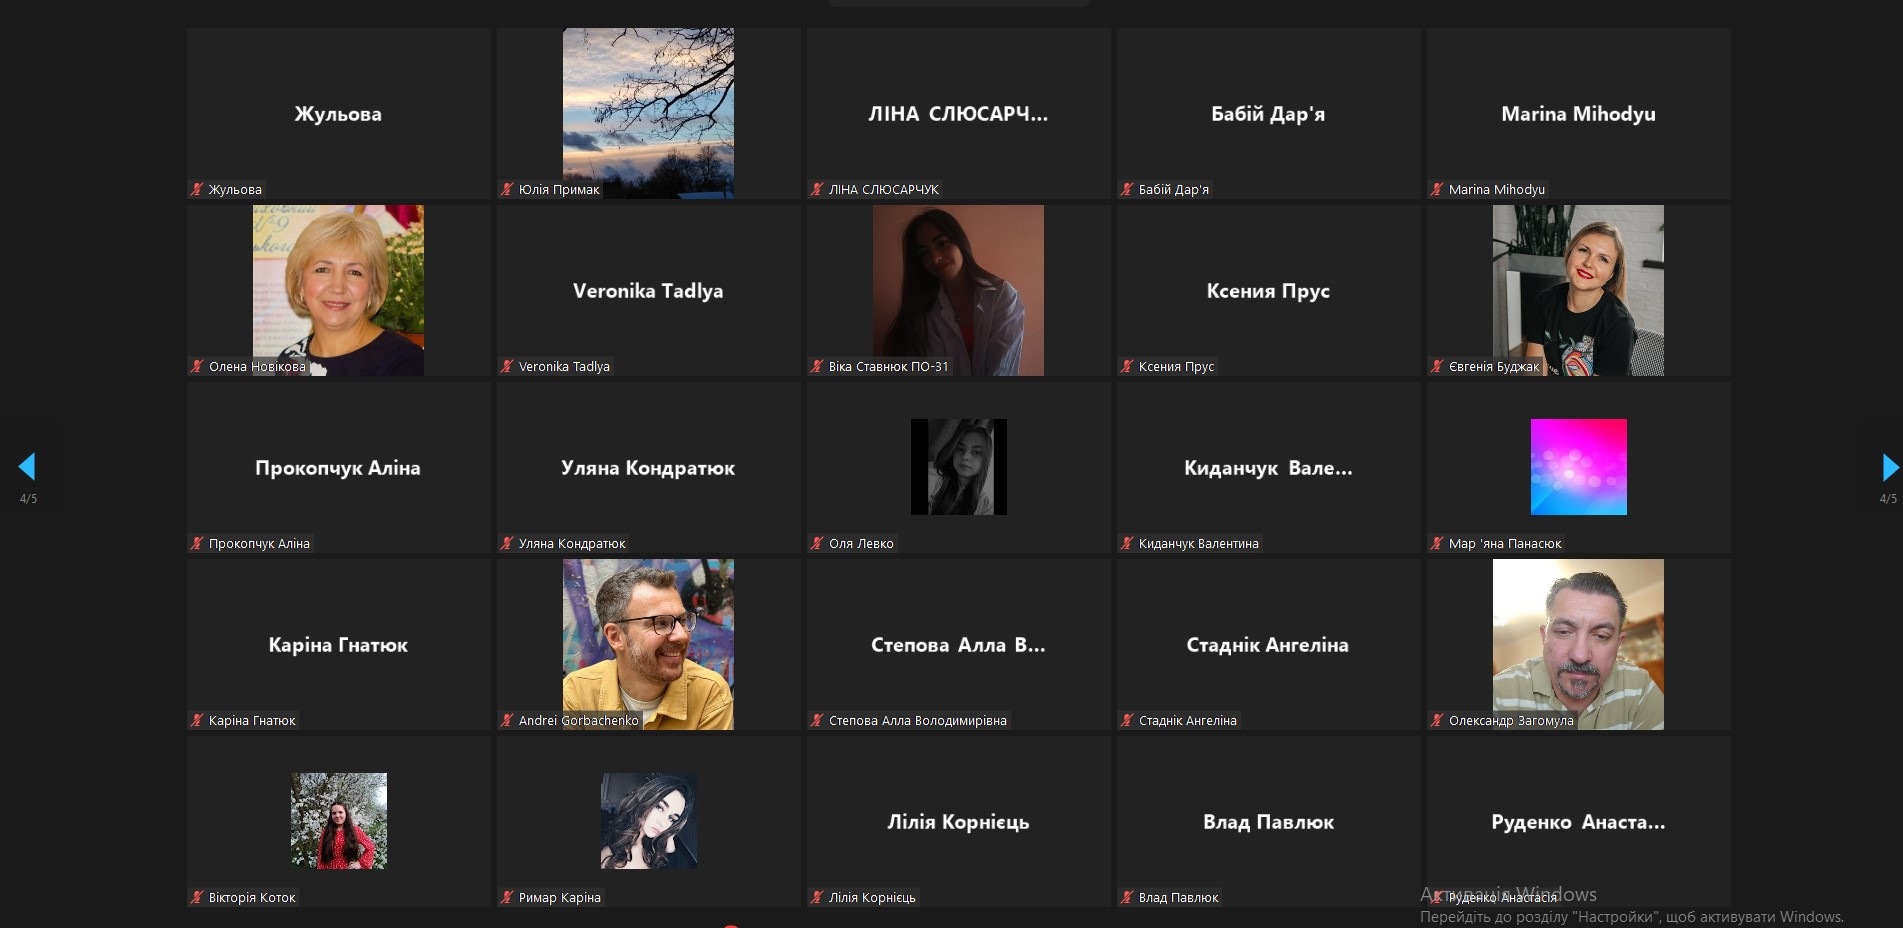Click the Veronika Tadlya participant tile
1903x928 pixels.
click(648, 290)
